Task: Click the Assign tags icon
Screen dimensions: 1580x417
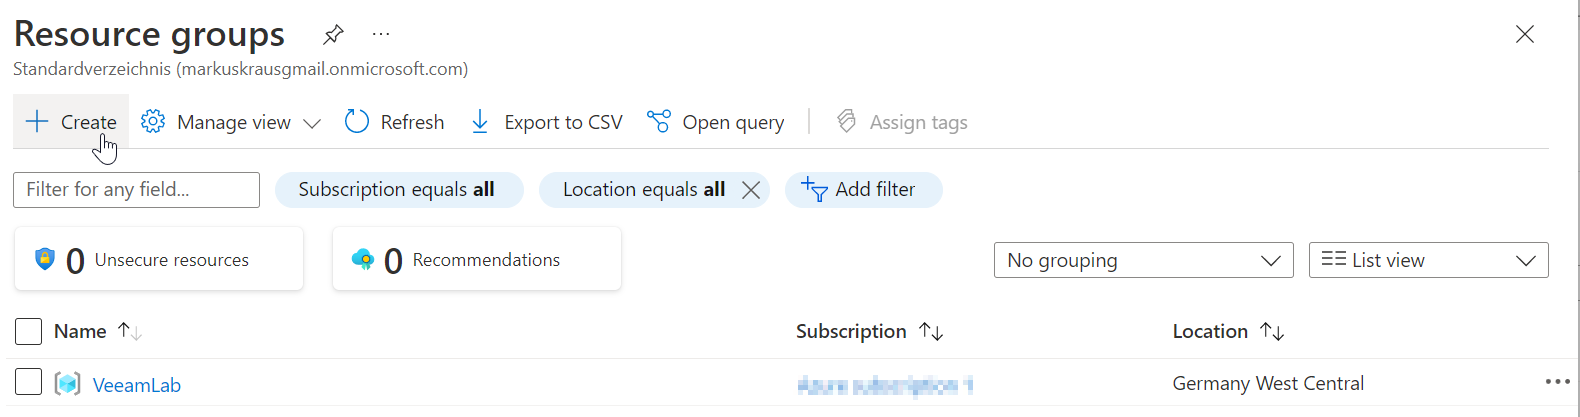Action: pos(847,122)
